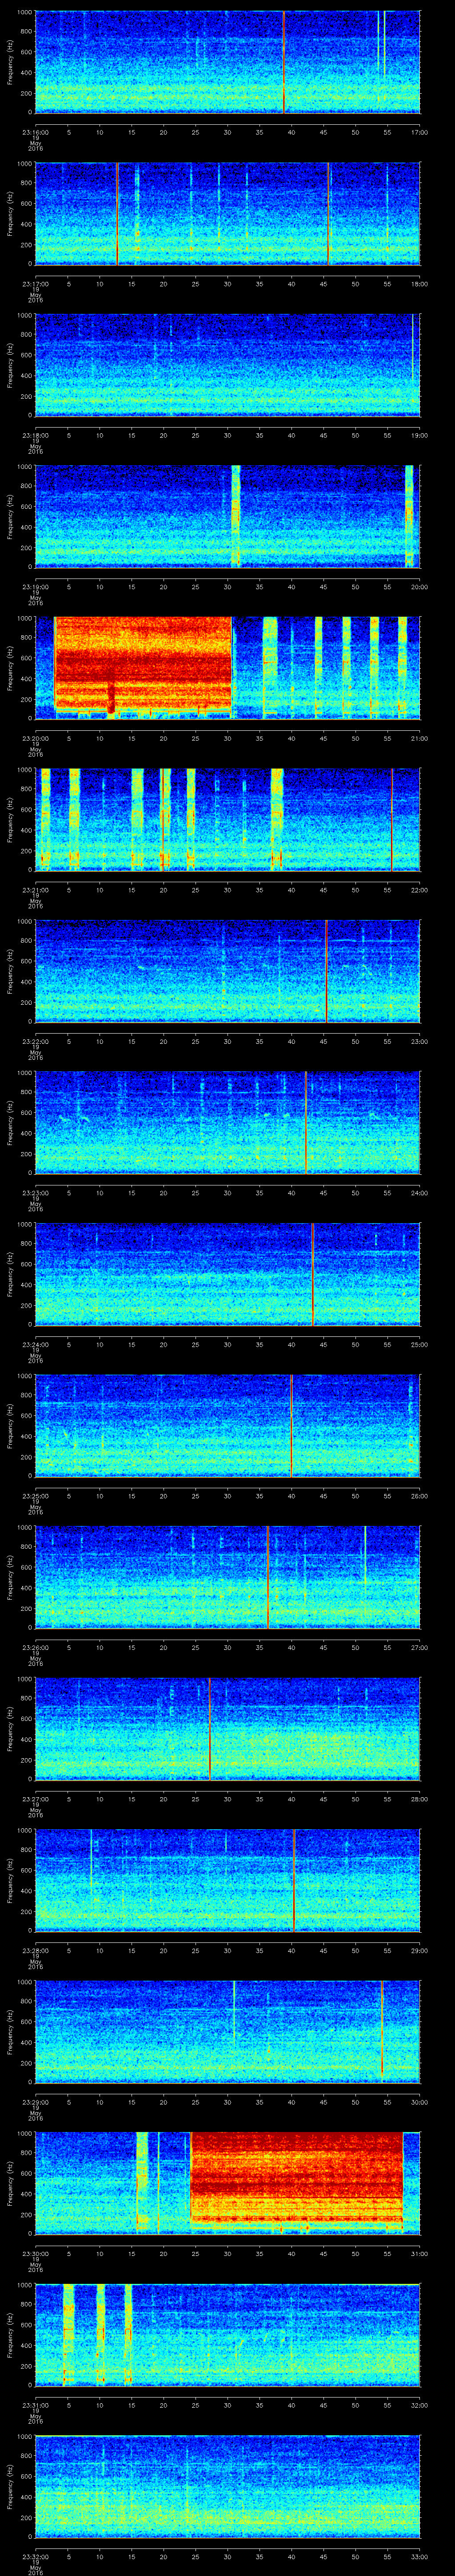This screenshot has width=455, height=2576.
Task: Click the 21:00 end time label
Action: 419,738
